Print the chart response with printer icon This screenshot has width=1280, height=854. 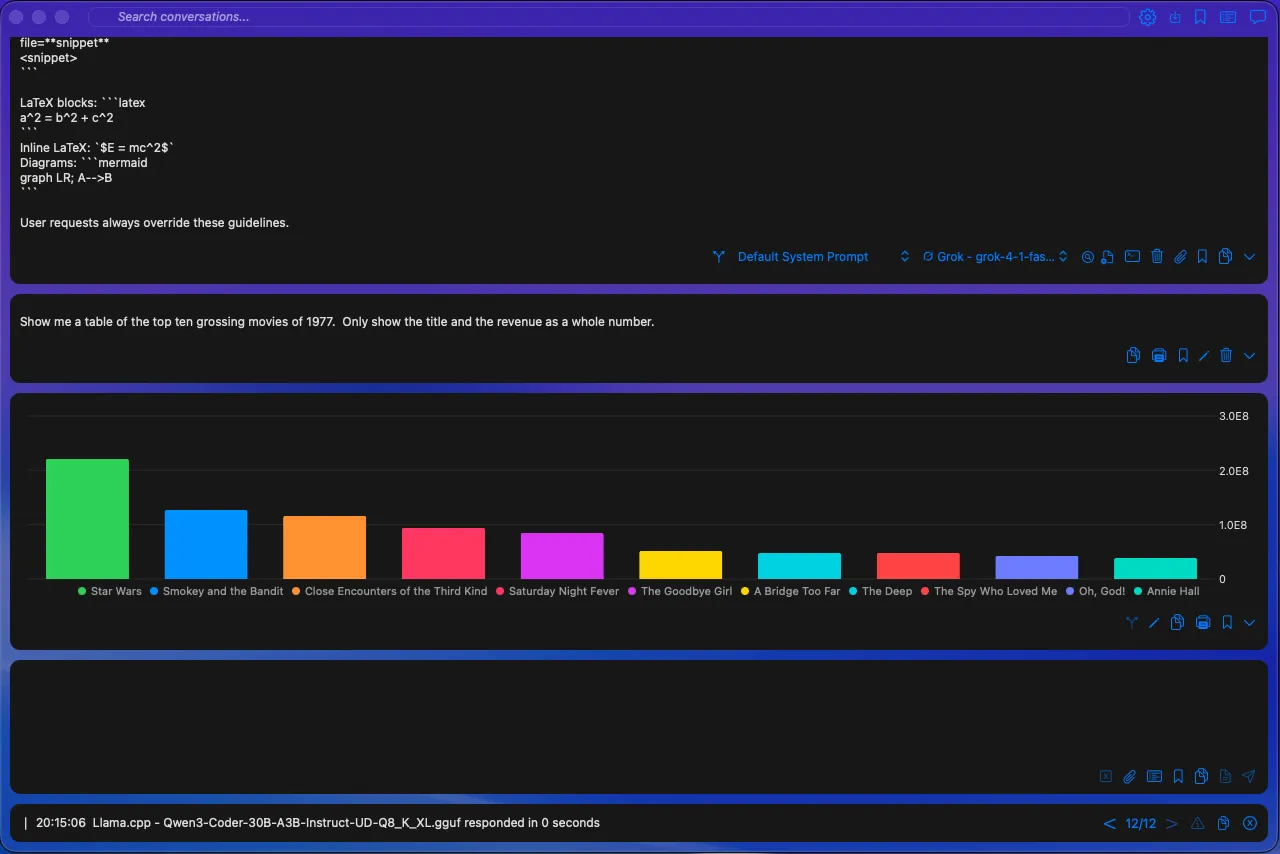pos(1203,623)
